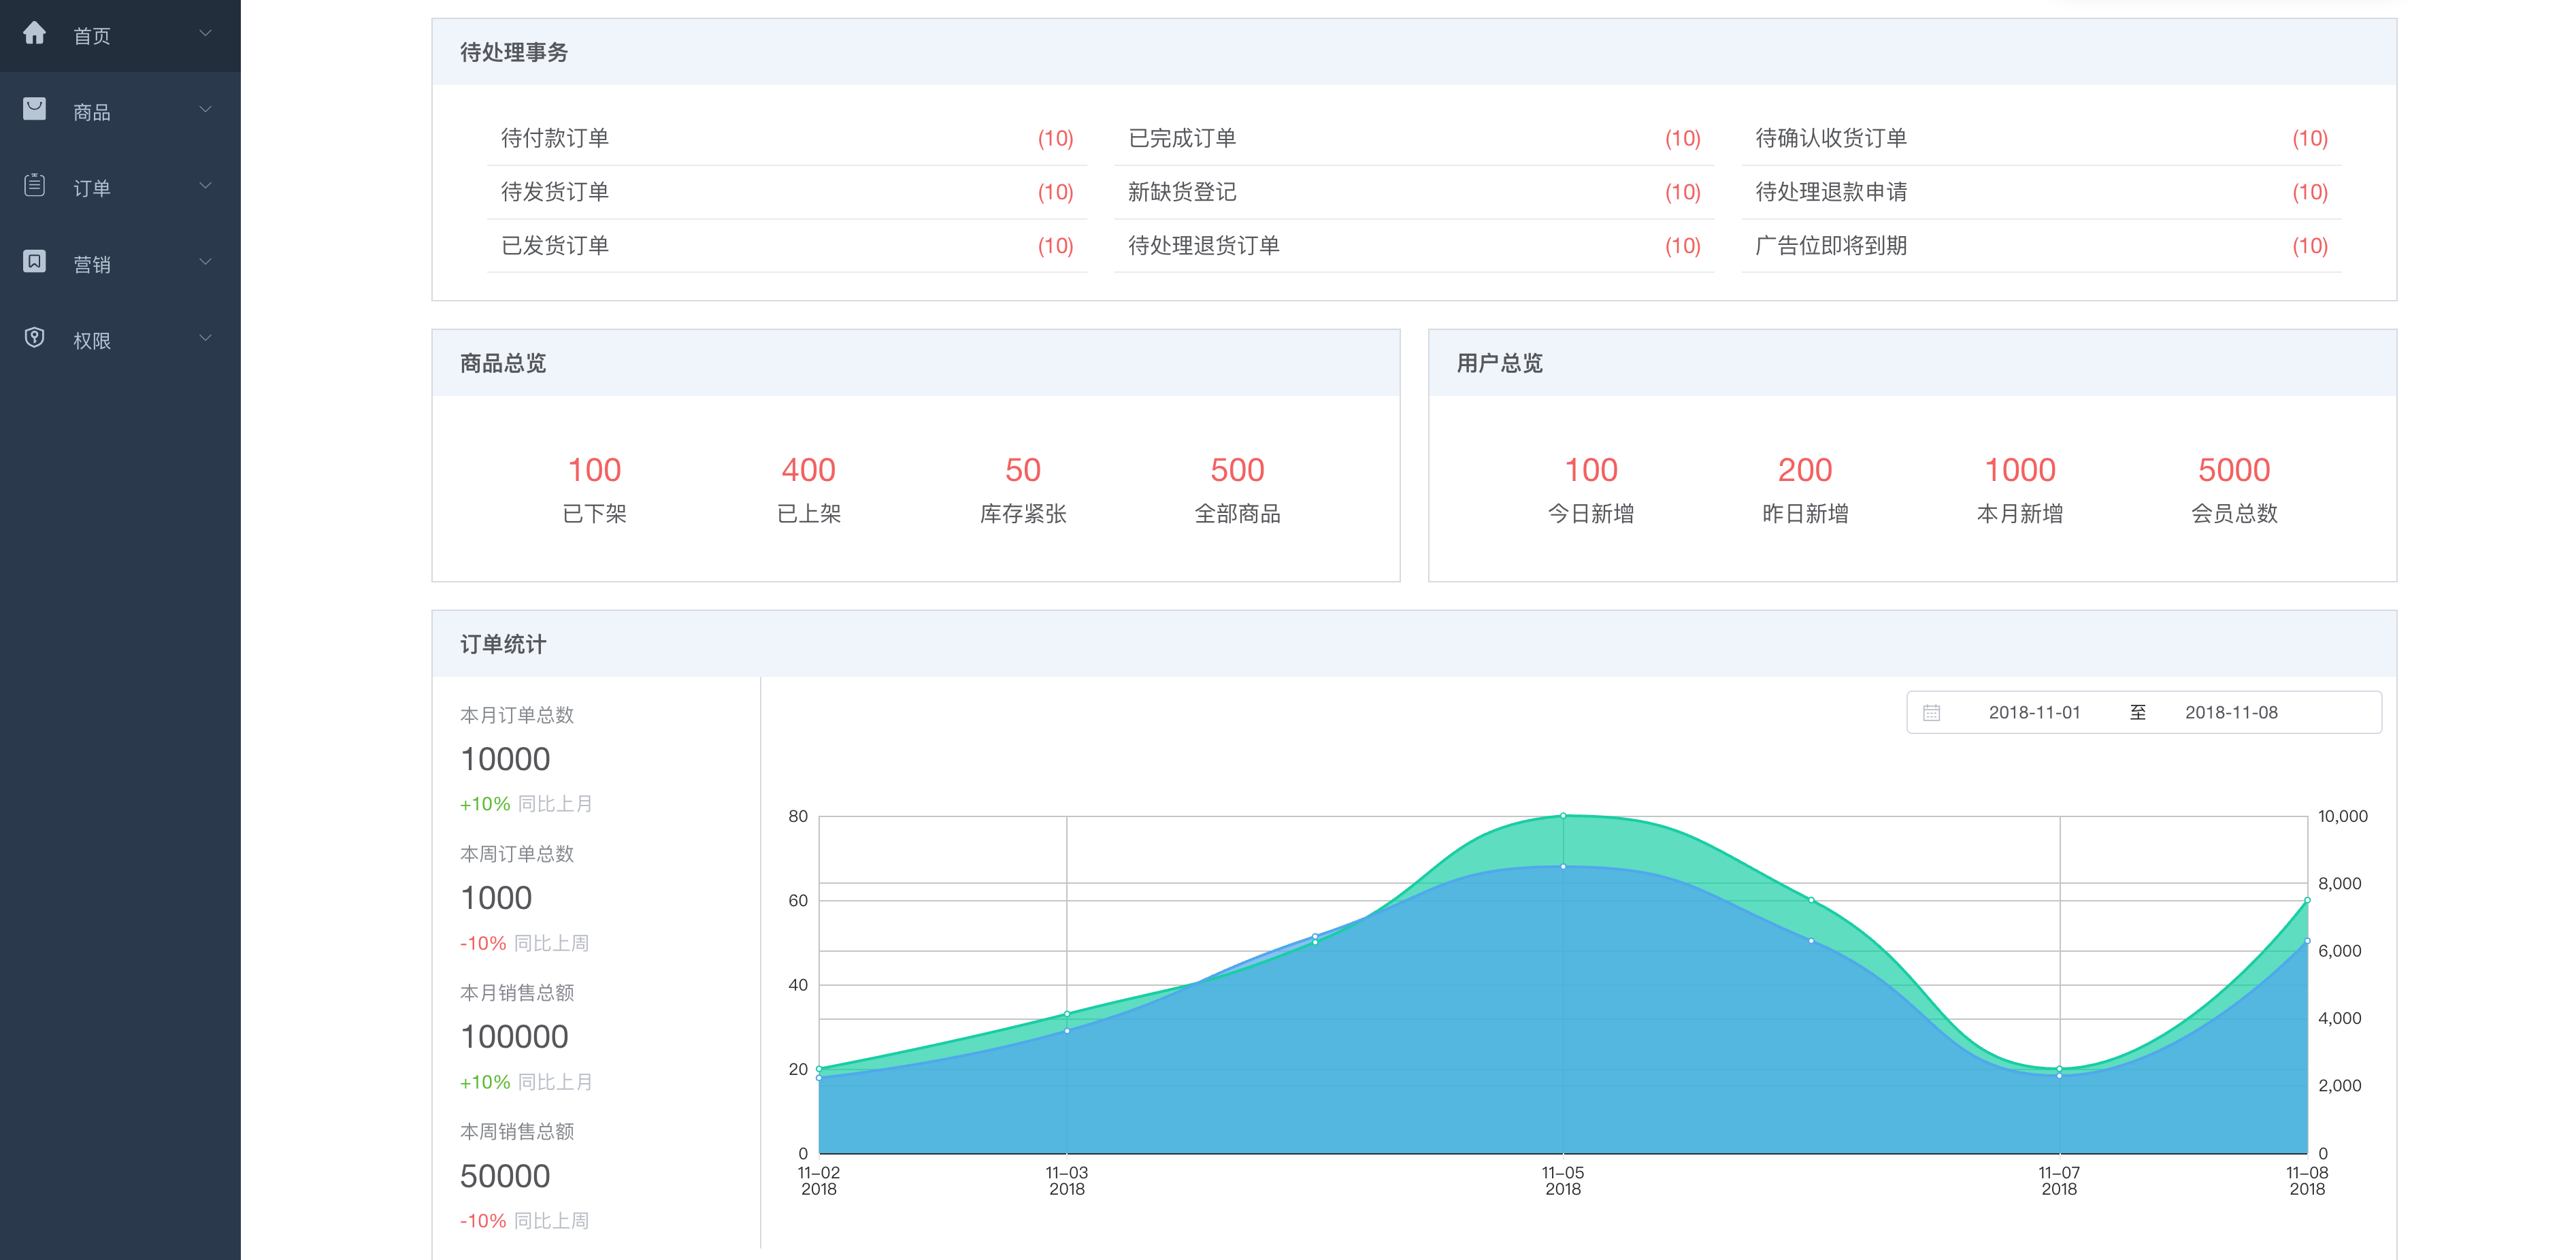Click the shield icon beside 权限
The image size is (2576, 1260).
[34, 338]
